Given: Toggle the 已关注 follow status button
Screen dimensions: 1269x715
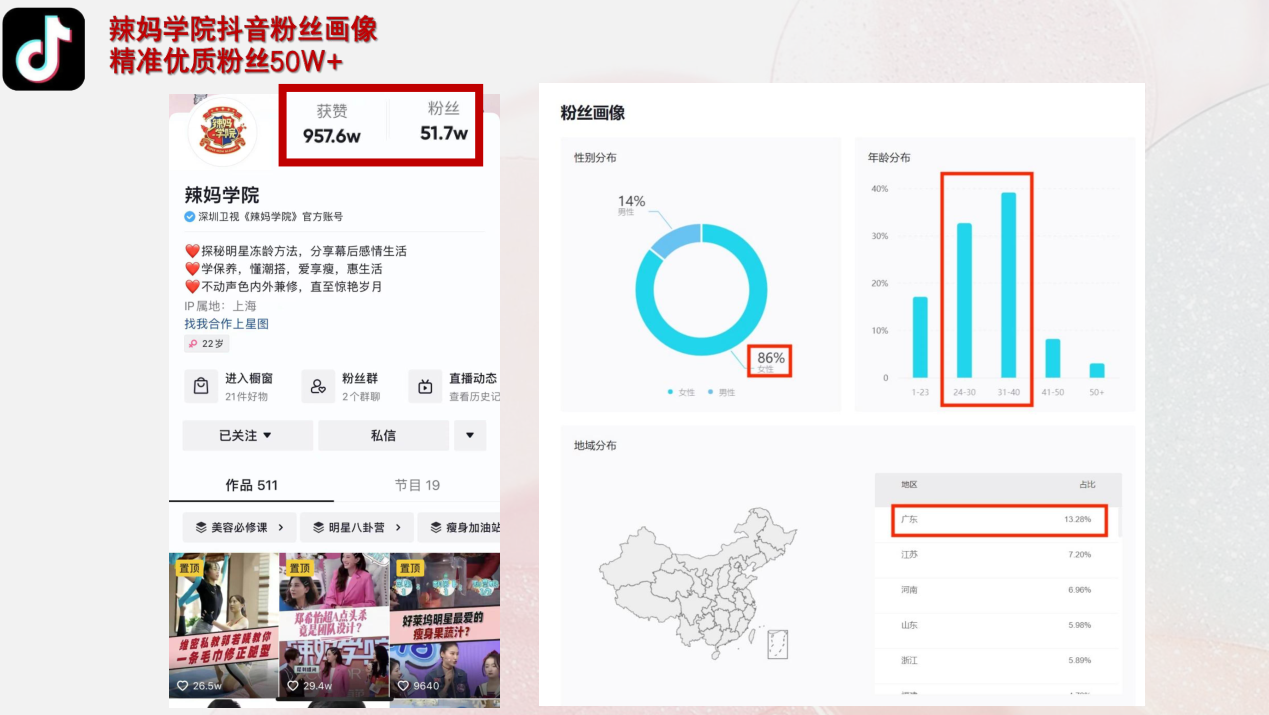Looking at the screenshot, I should tap(247, 436).
